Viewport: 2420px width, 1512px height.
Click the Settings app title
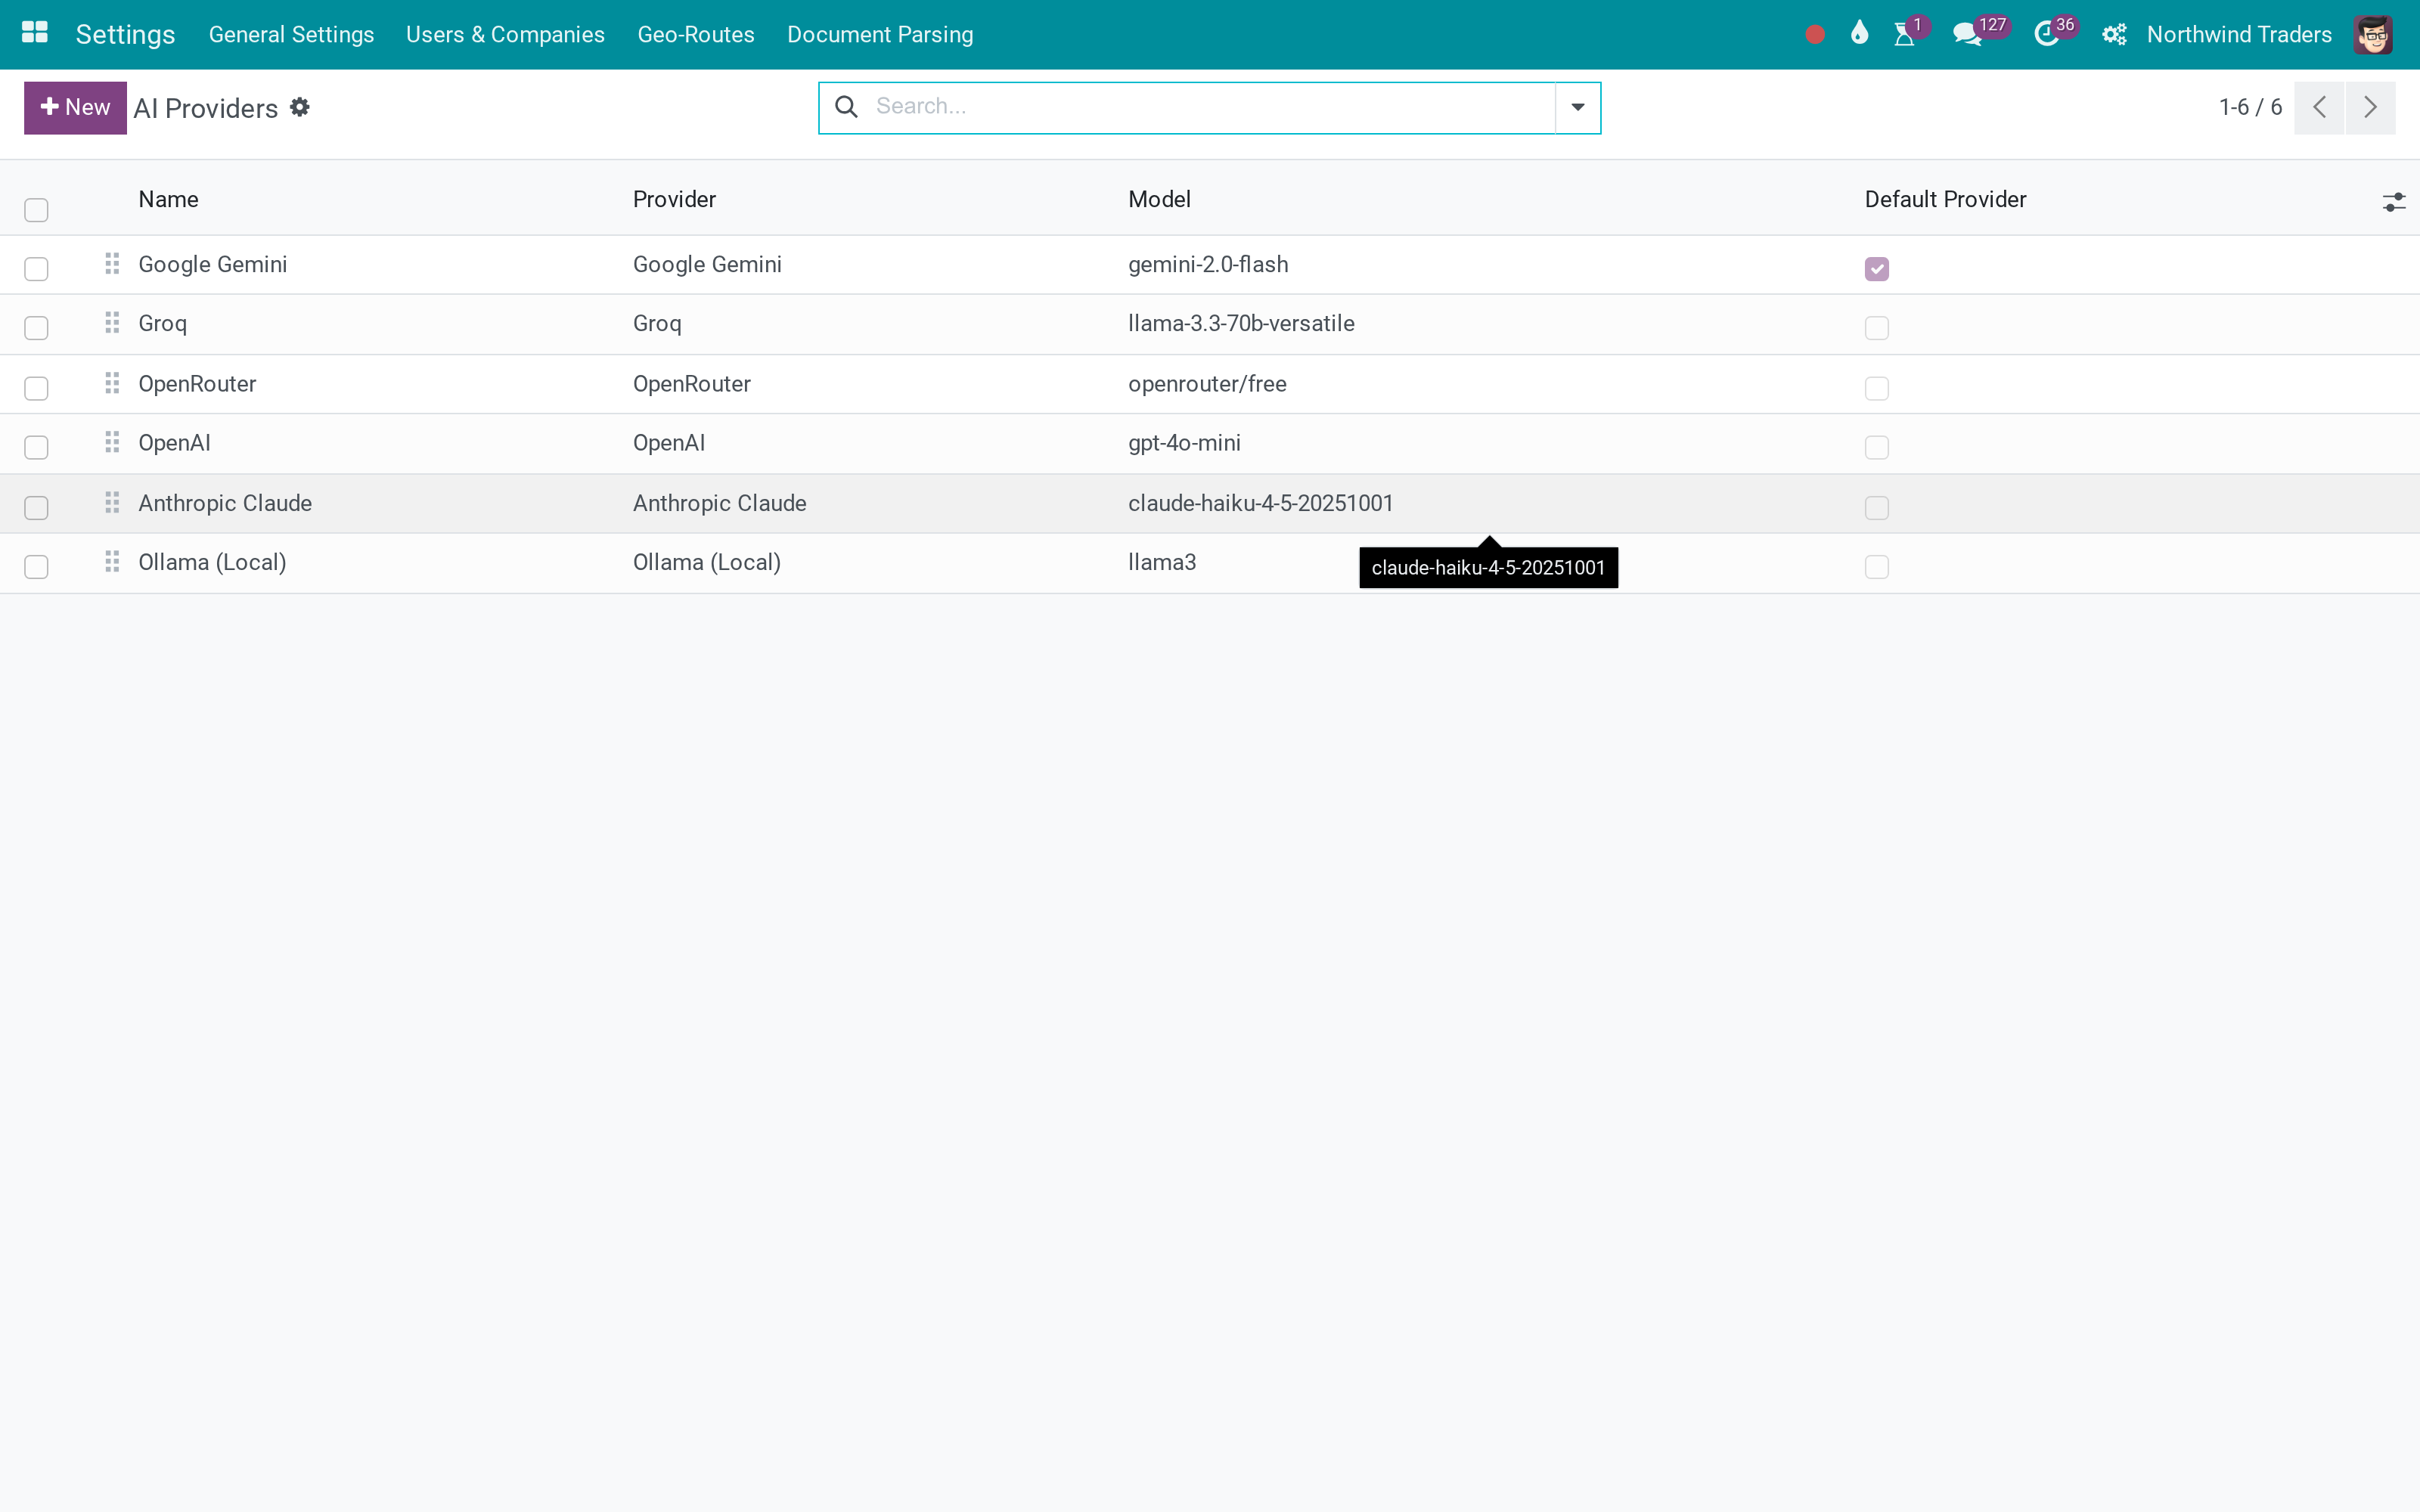(125, 35)
